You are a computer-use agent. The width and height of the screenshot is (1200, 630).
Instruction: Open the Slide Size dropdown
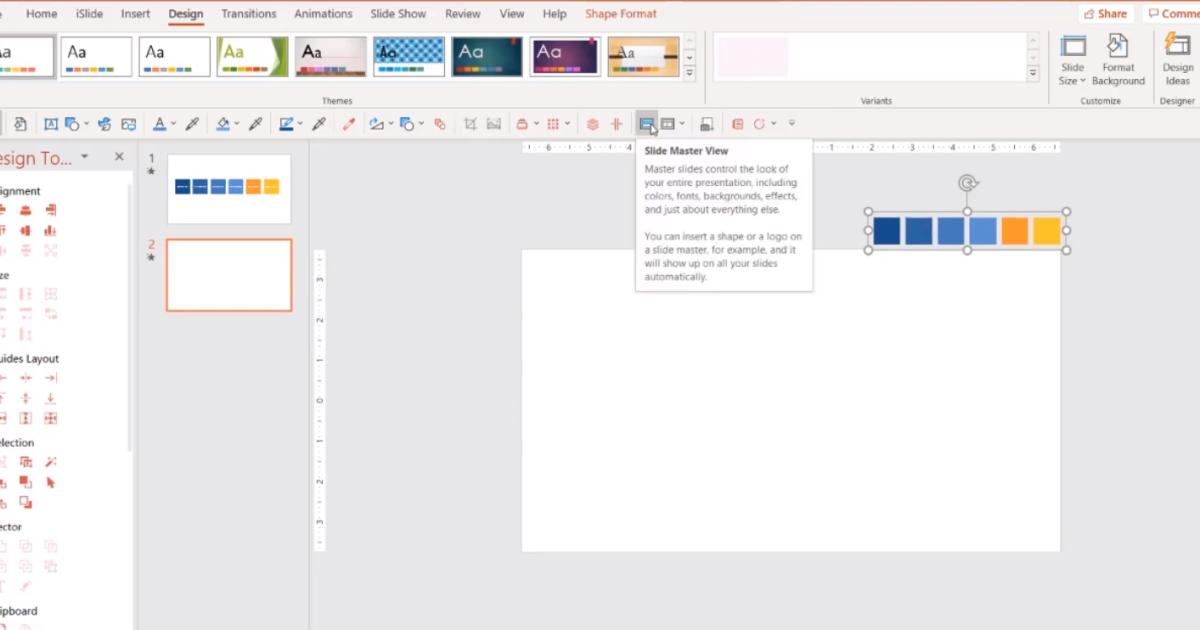(1072, 57)
